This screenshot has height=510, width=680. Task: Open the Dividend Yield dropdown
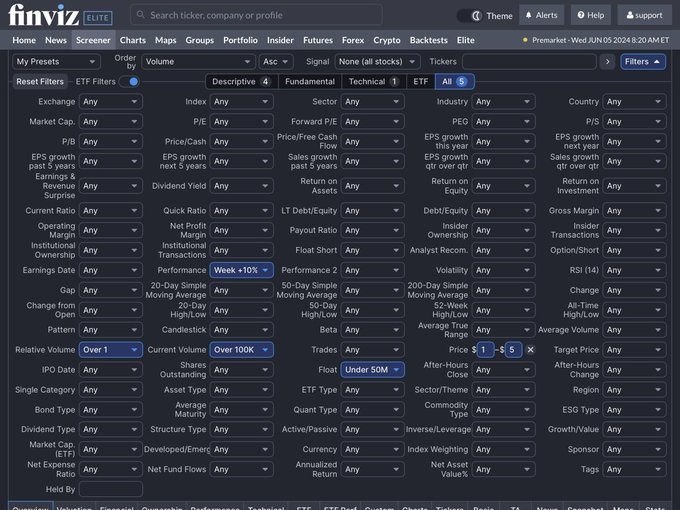[242, 186]
